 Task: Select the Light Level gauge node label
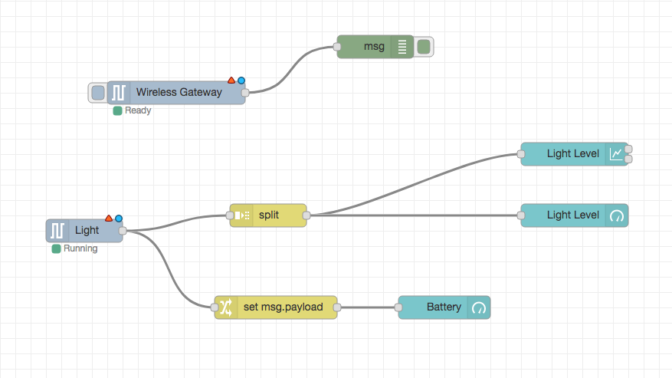(x=573, y=215)
